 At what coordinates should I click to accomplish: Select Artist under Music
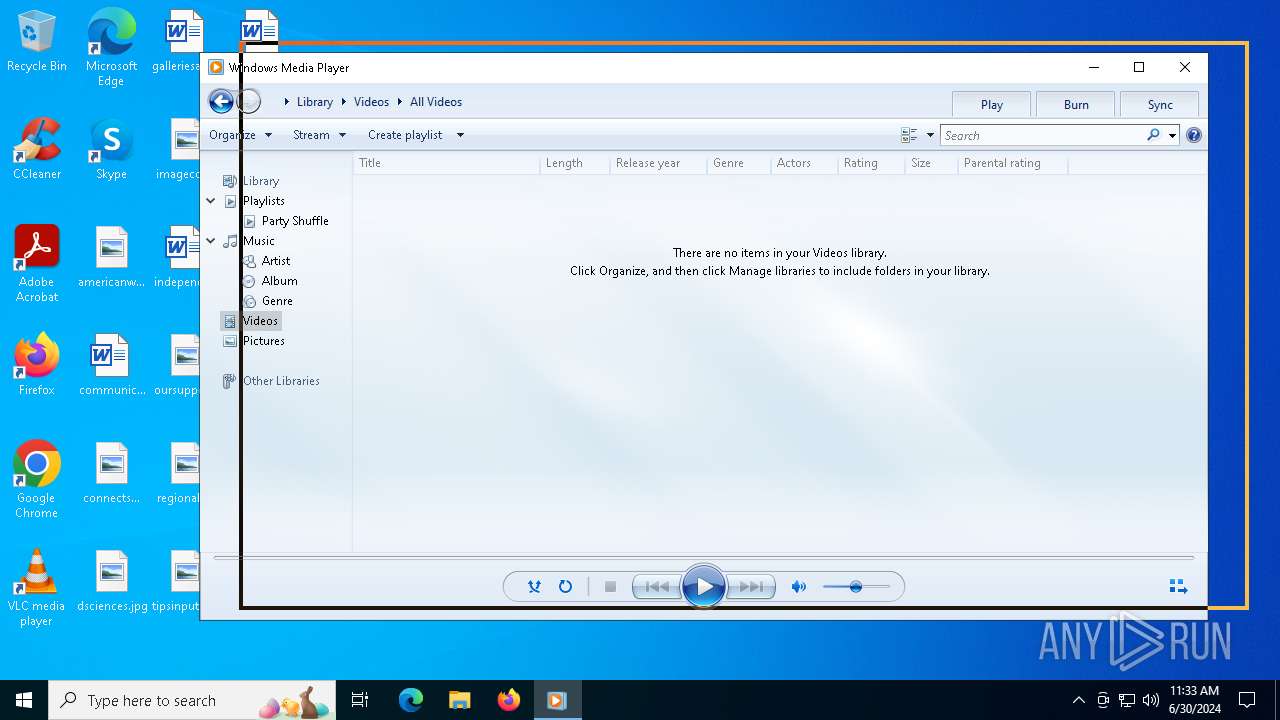coord(275,261)
